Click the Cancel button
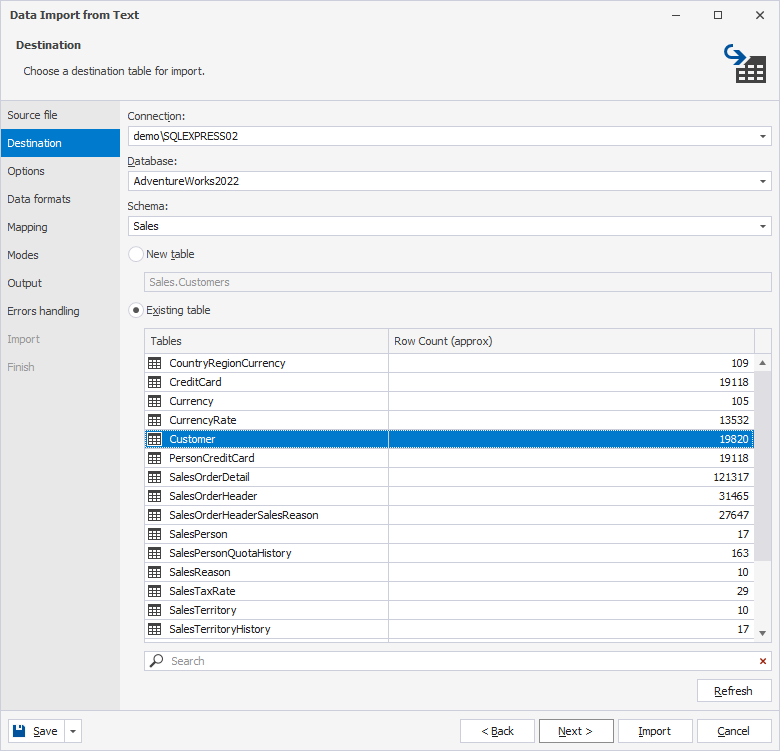Image resolution: width=780 pixels, height=751 pixels. (734, 731)
